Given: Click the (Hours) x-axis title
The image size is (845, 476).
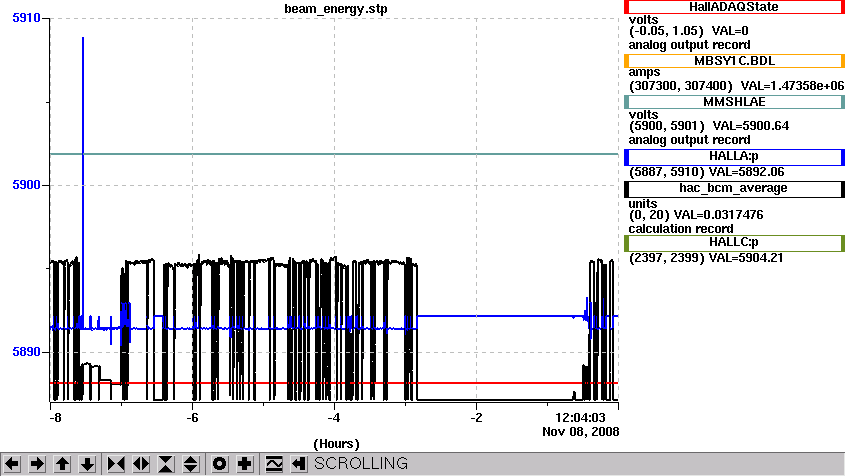Looking at the screenshot, I should tap(336, 444).
